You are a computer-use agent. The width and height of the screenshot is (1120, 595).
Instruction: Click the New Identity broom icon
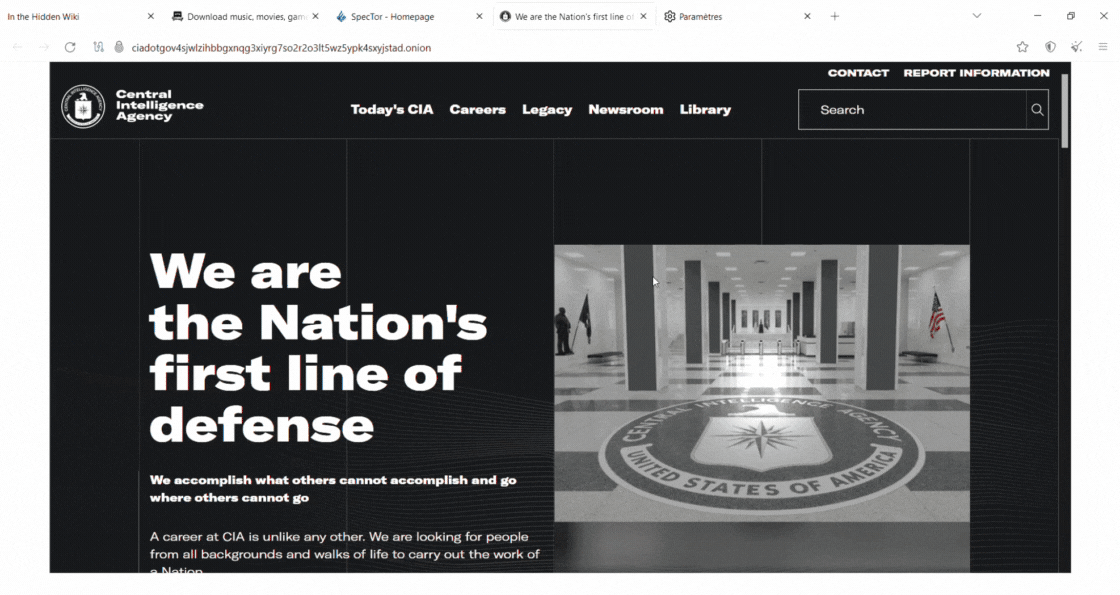click(x=1076, y=47)
